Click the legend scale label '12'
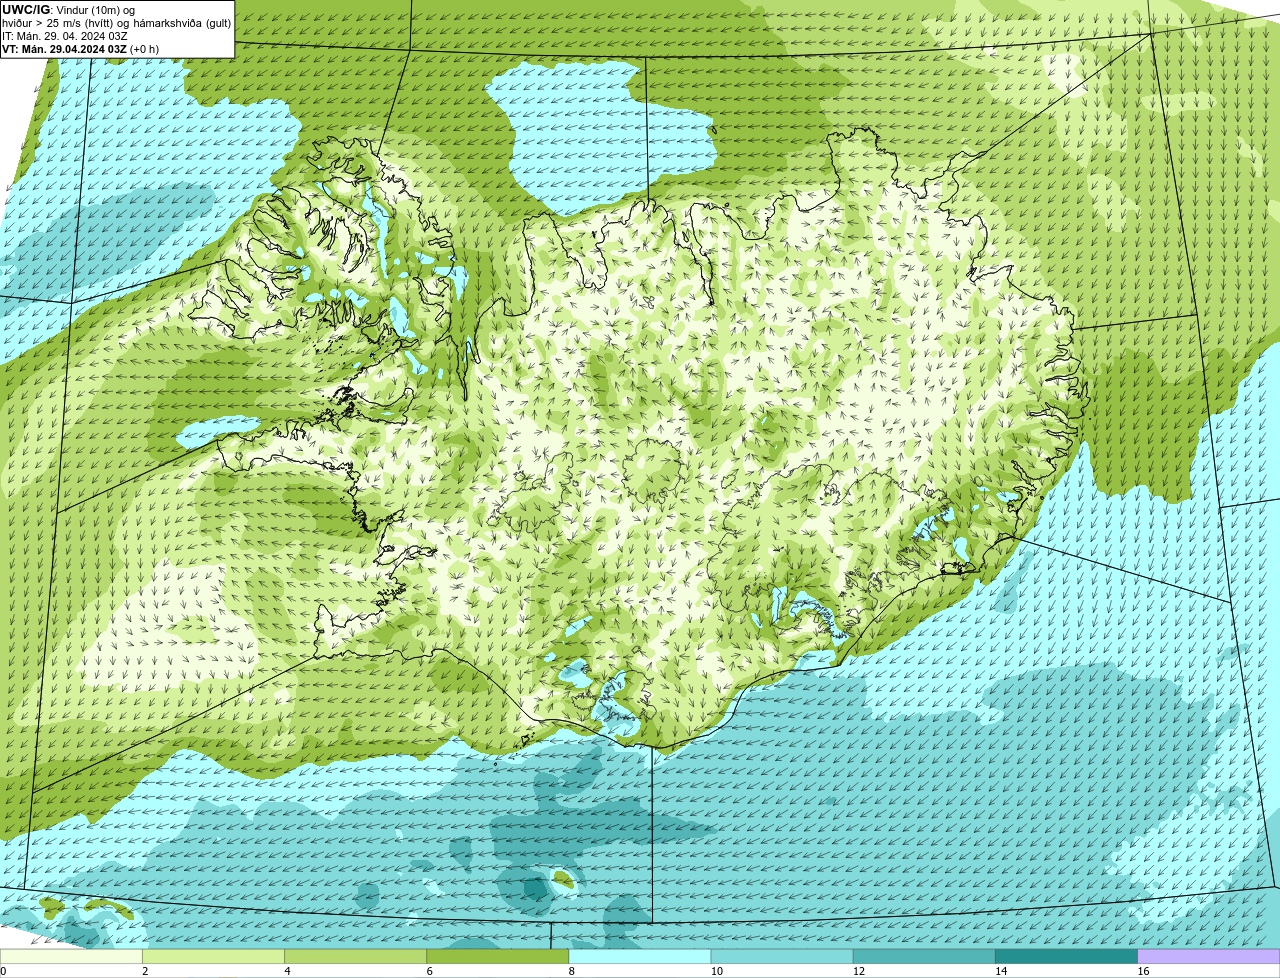This screenshot has width=1280, height=978. [858, 971]
